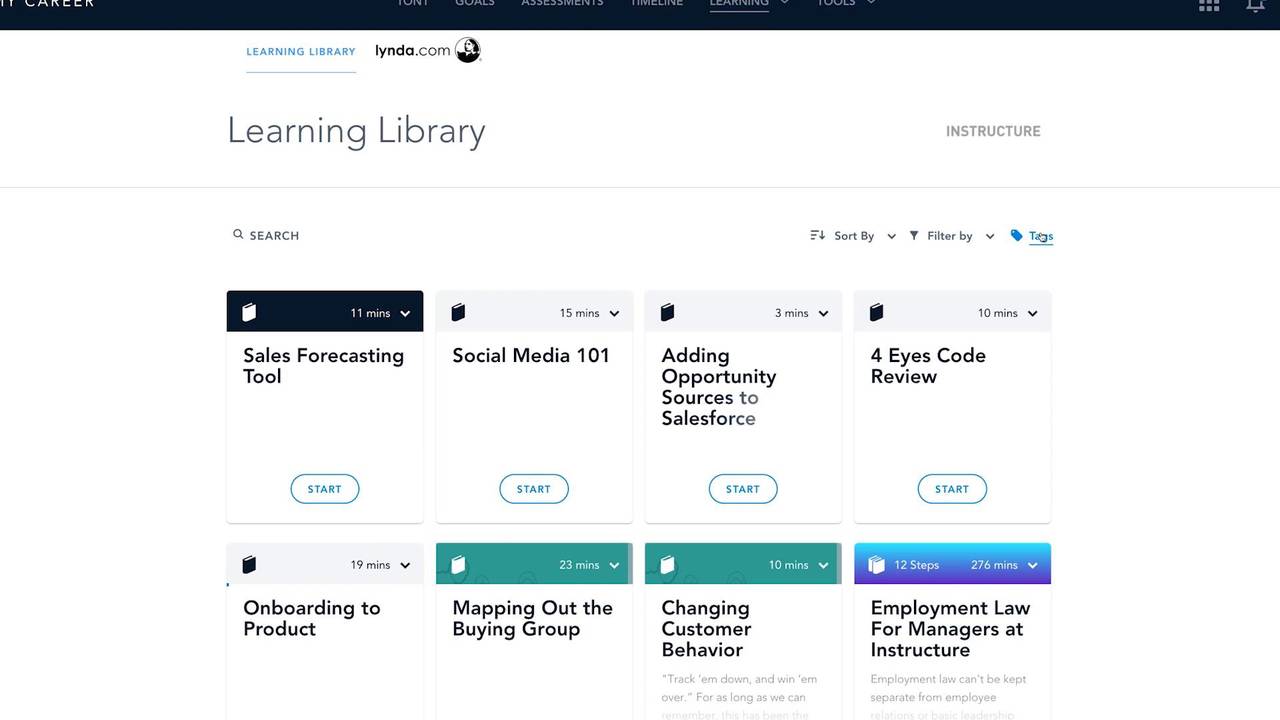Click the funnel icon before Filter by
This screenshot has height=720, width=1280.
point(913,235)
